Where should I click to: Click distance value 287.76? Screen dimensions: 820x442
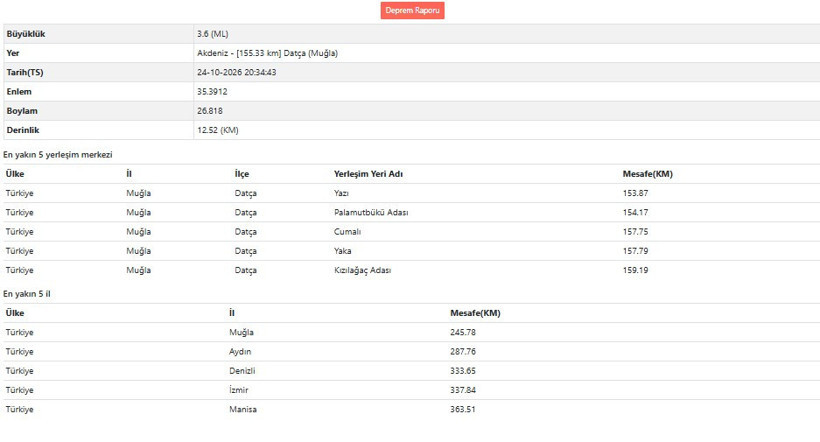coord(462,352)
